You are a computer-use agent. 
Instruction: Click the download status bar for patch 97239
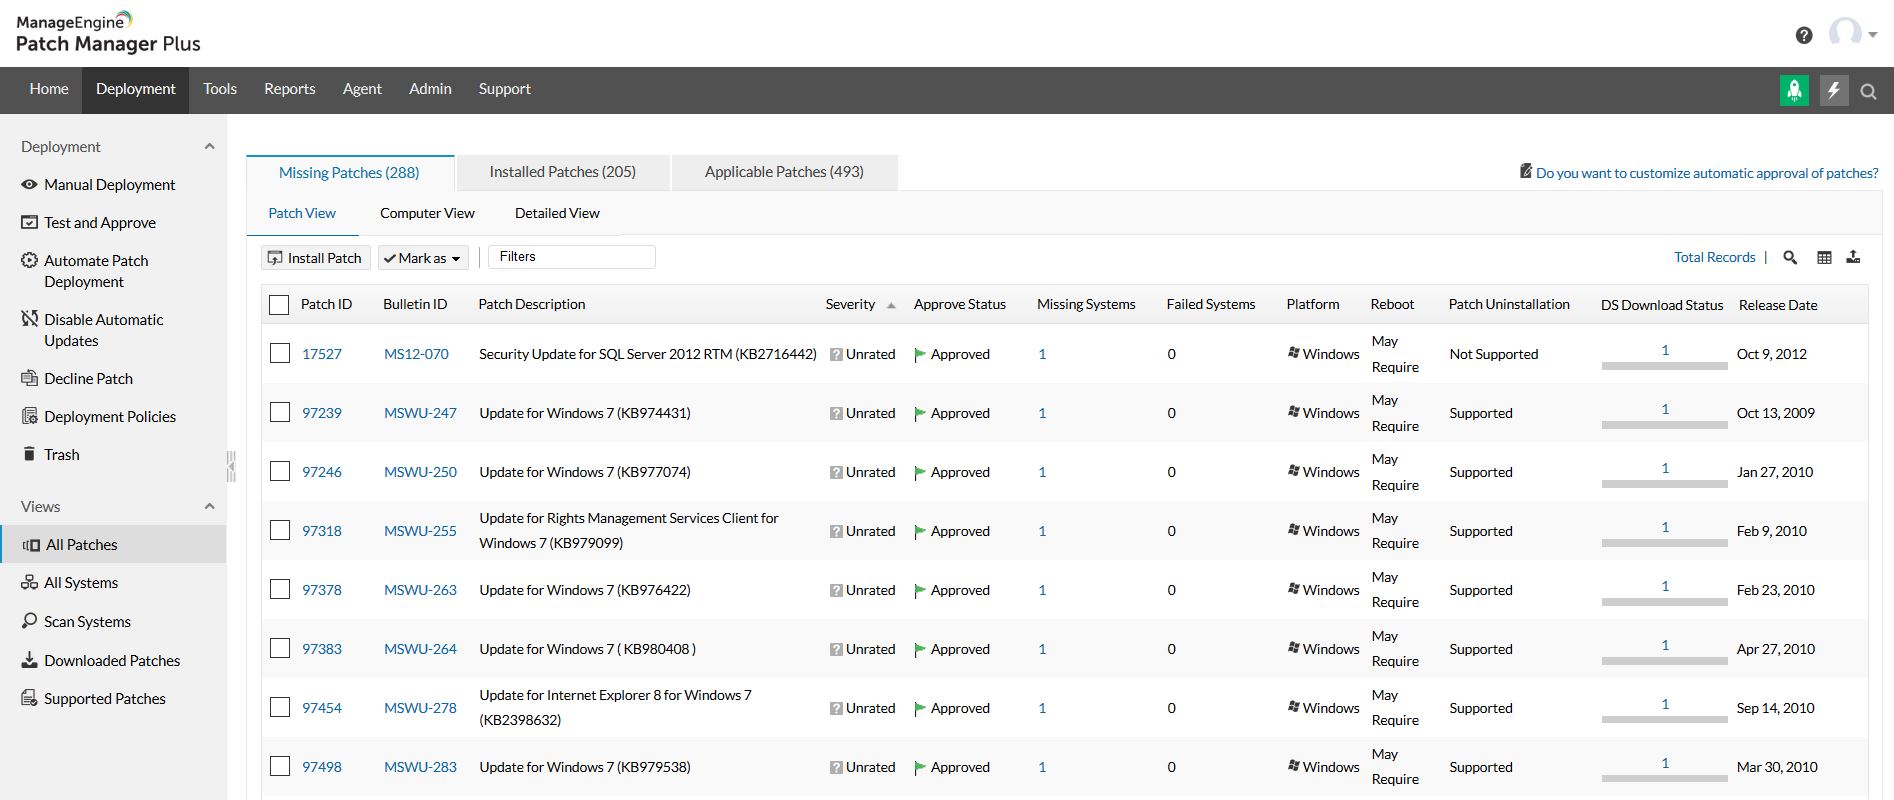point(1664,425)
